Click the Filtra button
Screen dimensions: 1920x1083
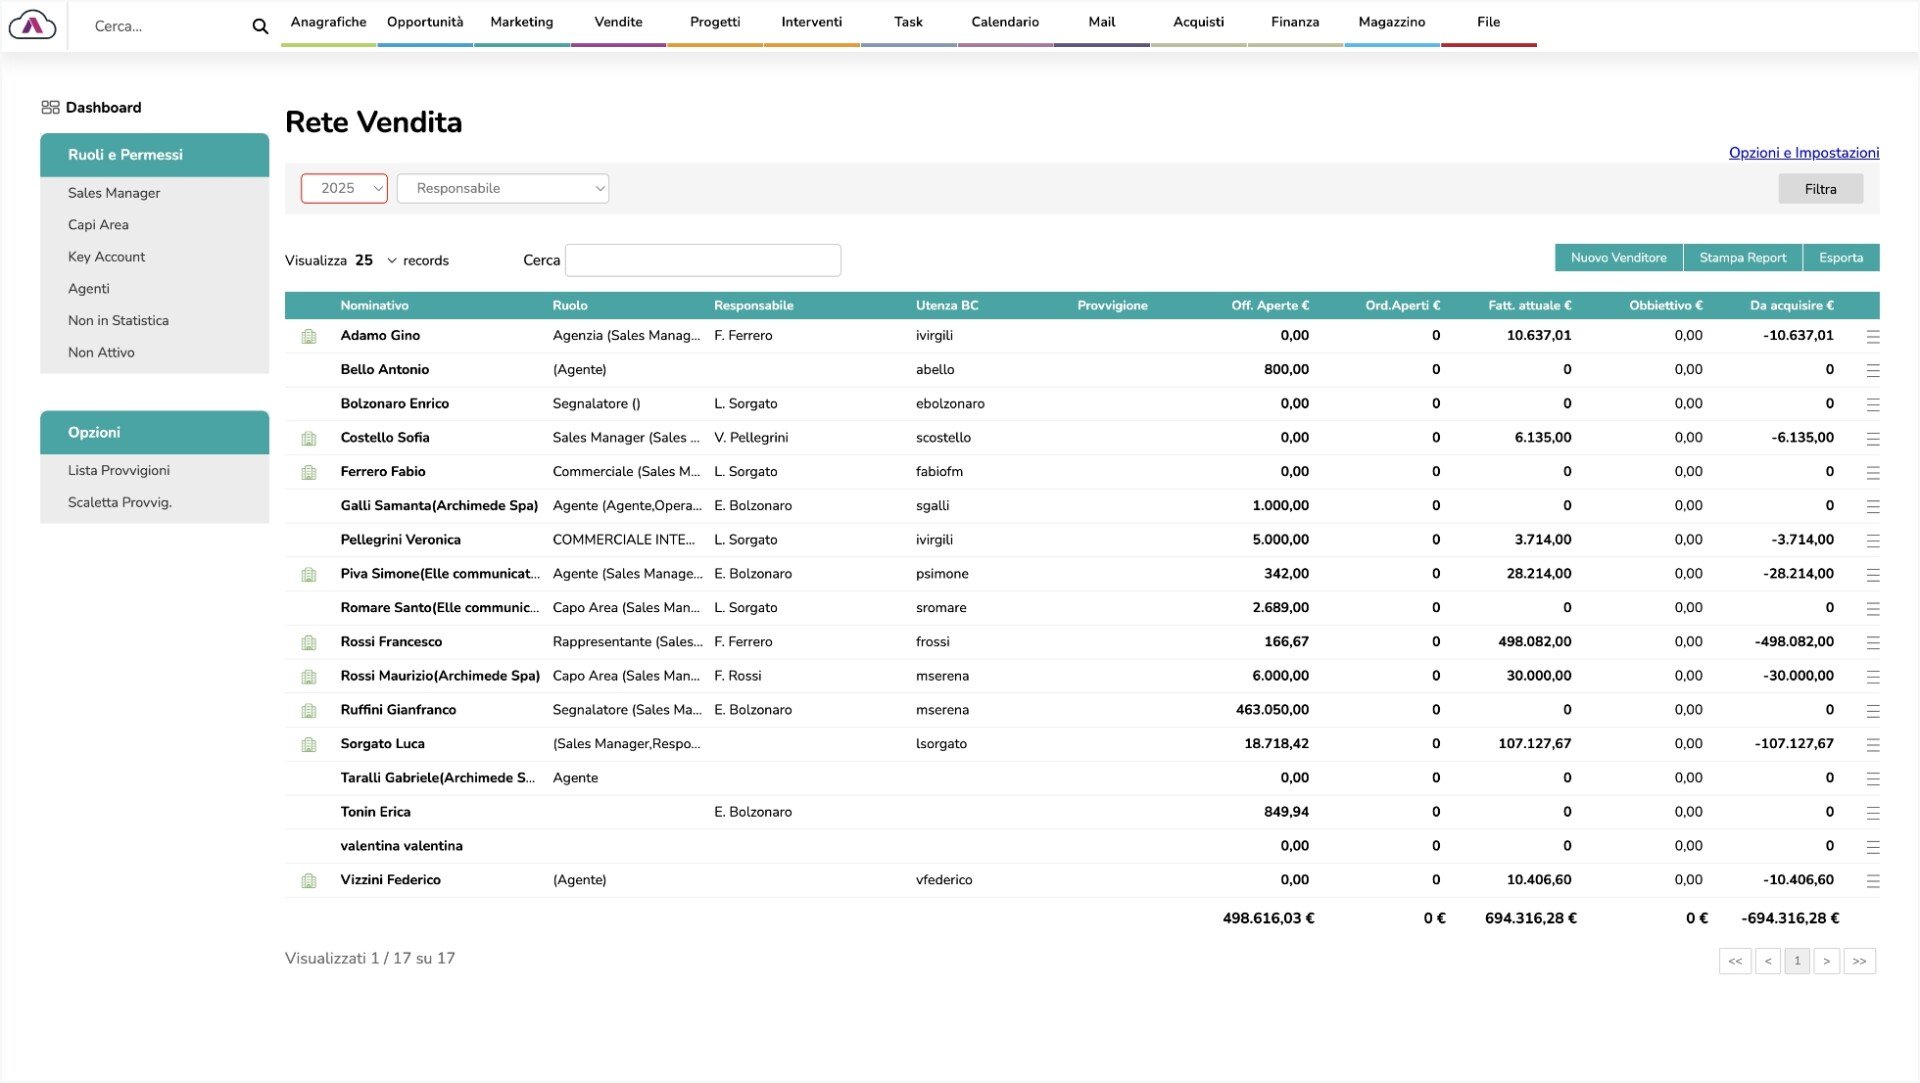coord(1819,189)
